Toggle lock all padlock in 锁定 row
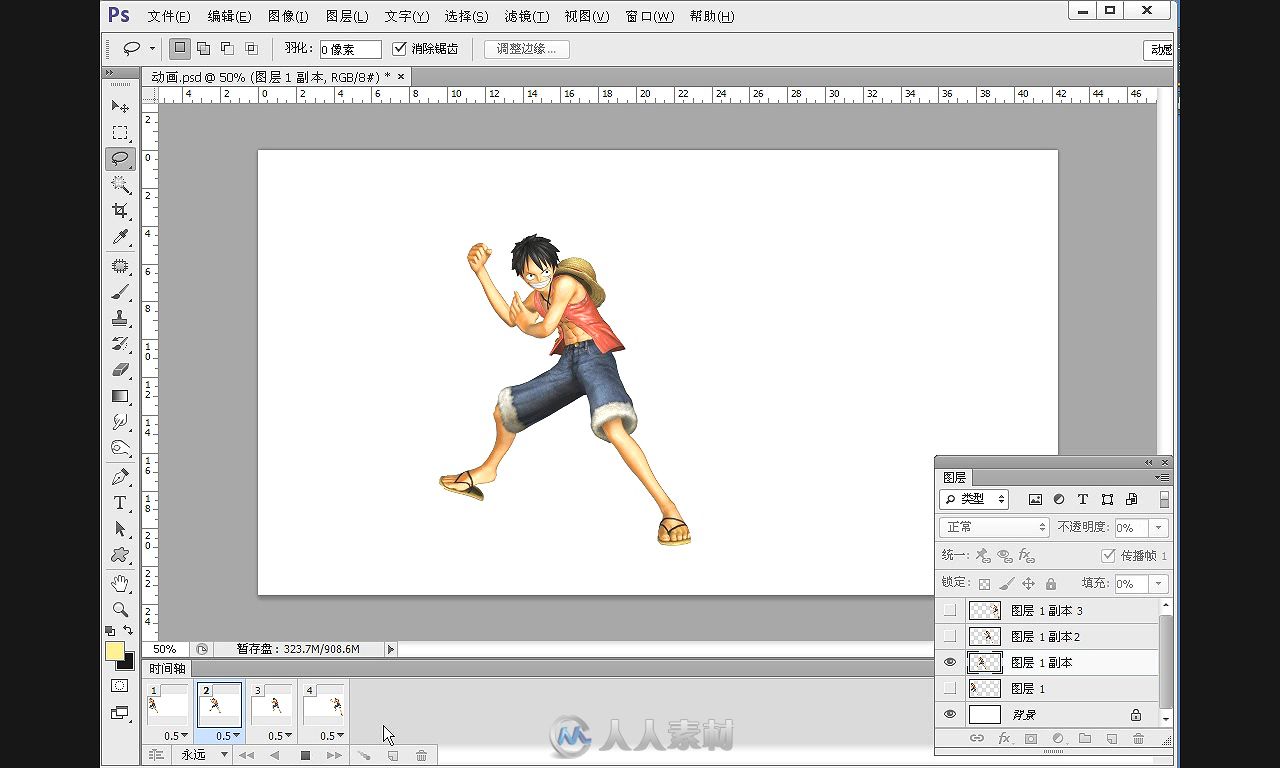 coord(1050,584)
